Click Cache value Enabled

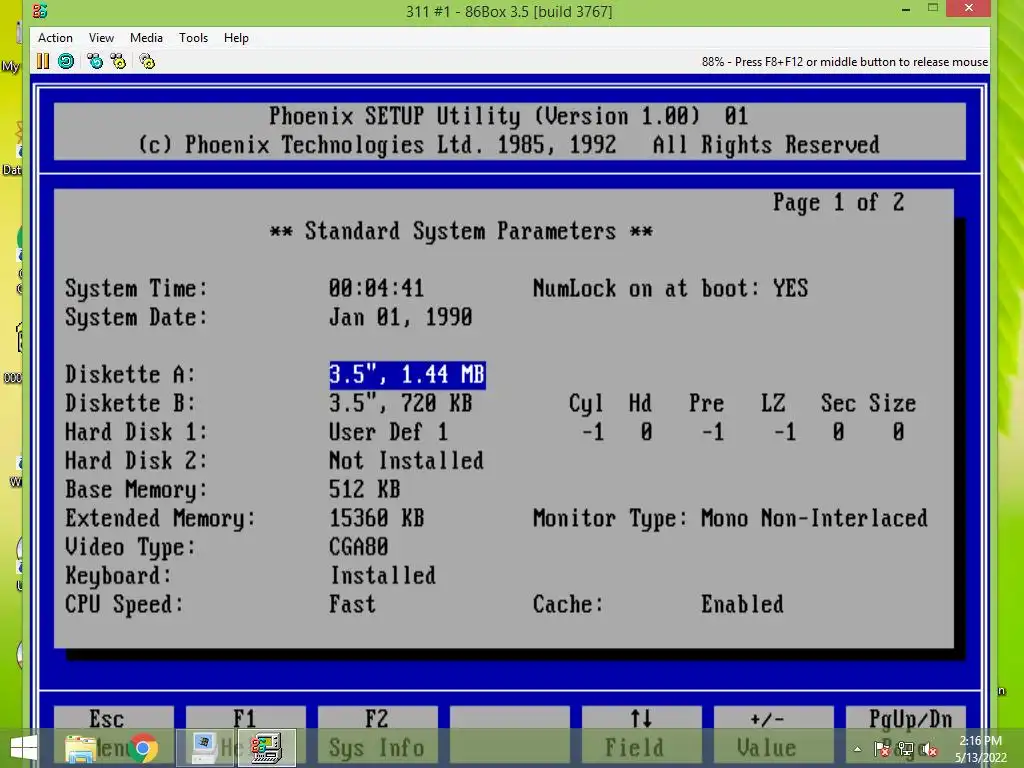tap(742, 605)
